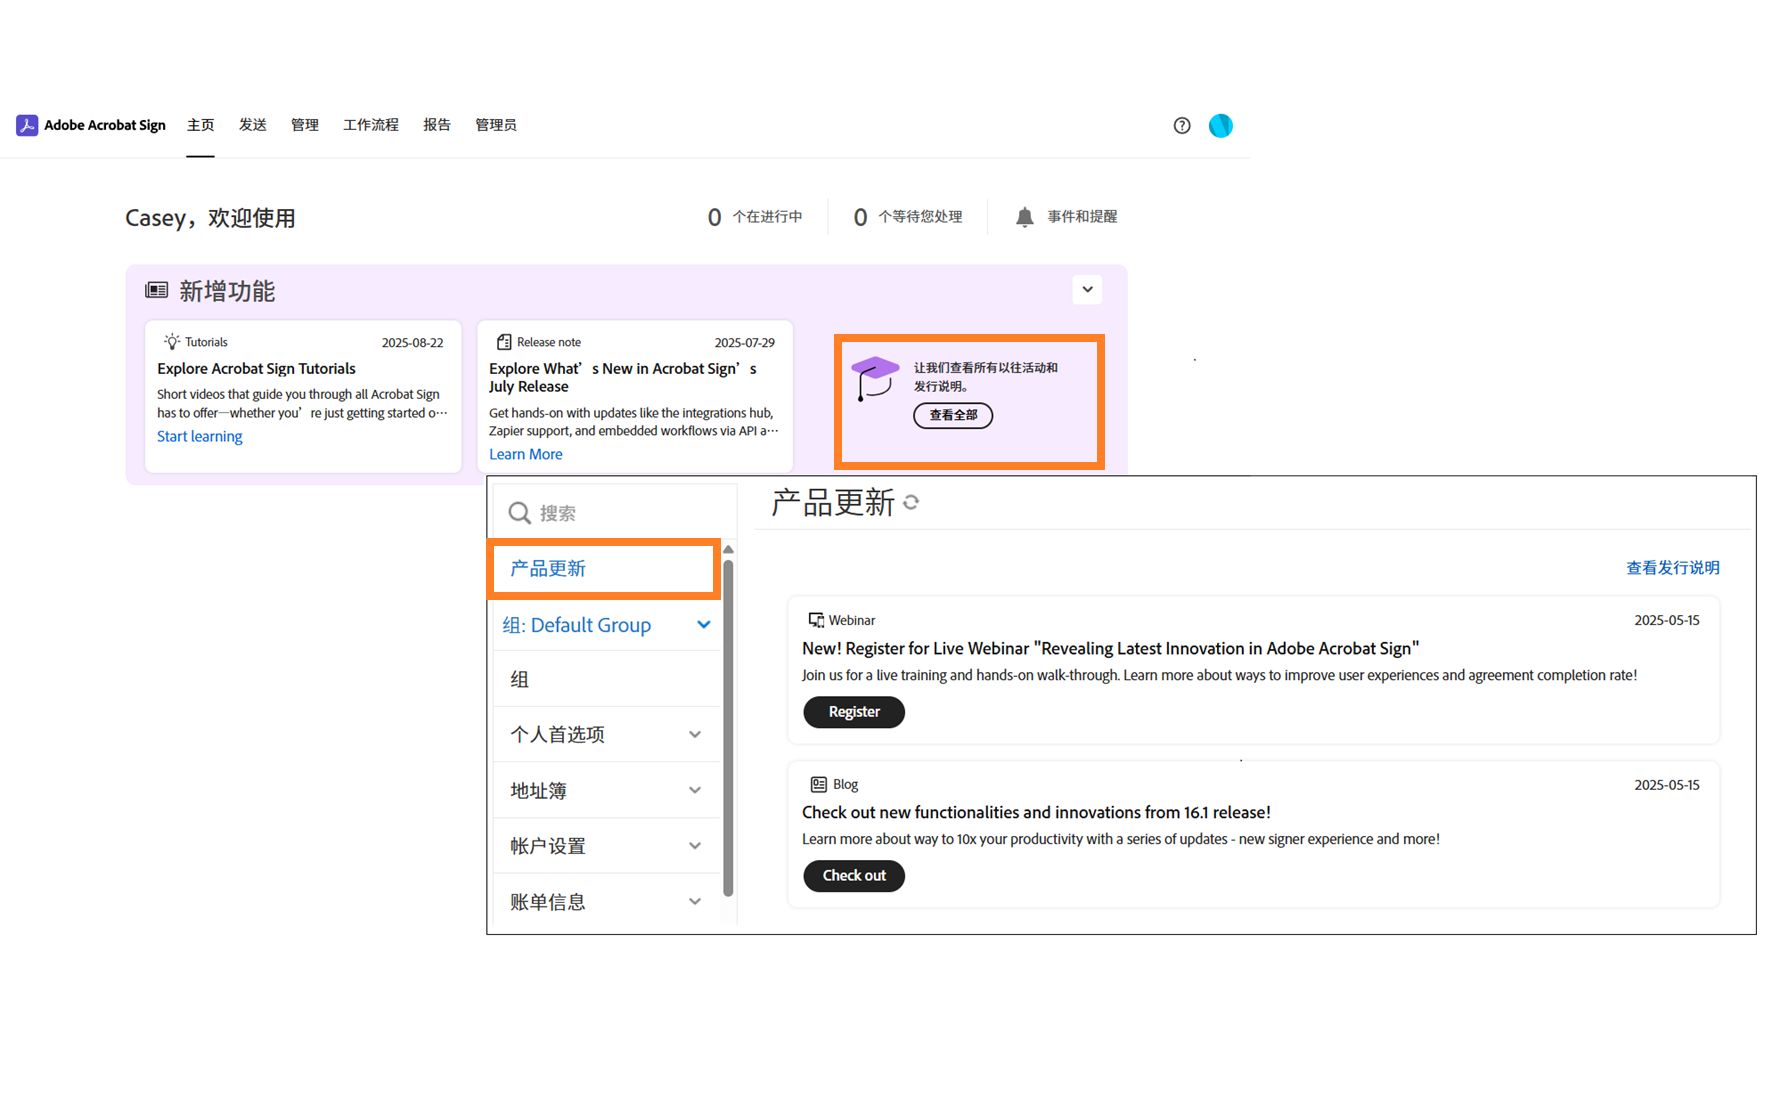Click the Adobe Acrobat Sign logo icon

[x=27, y=125]
